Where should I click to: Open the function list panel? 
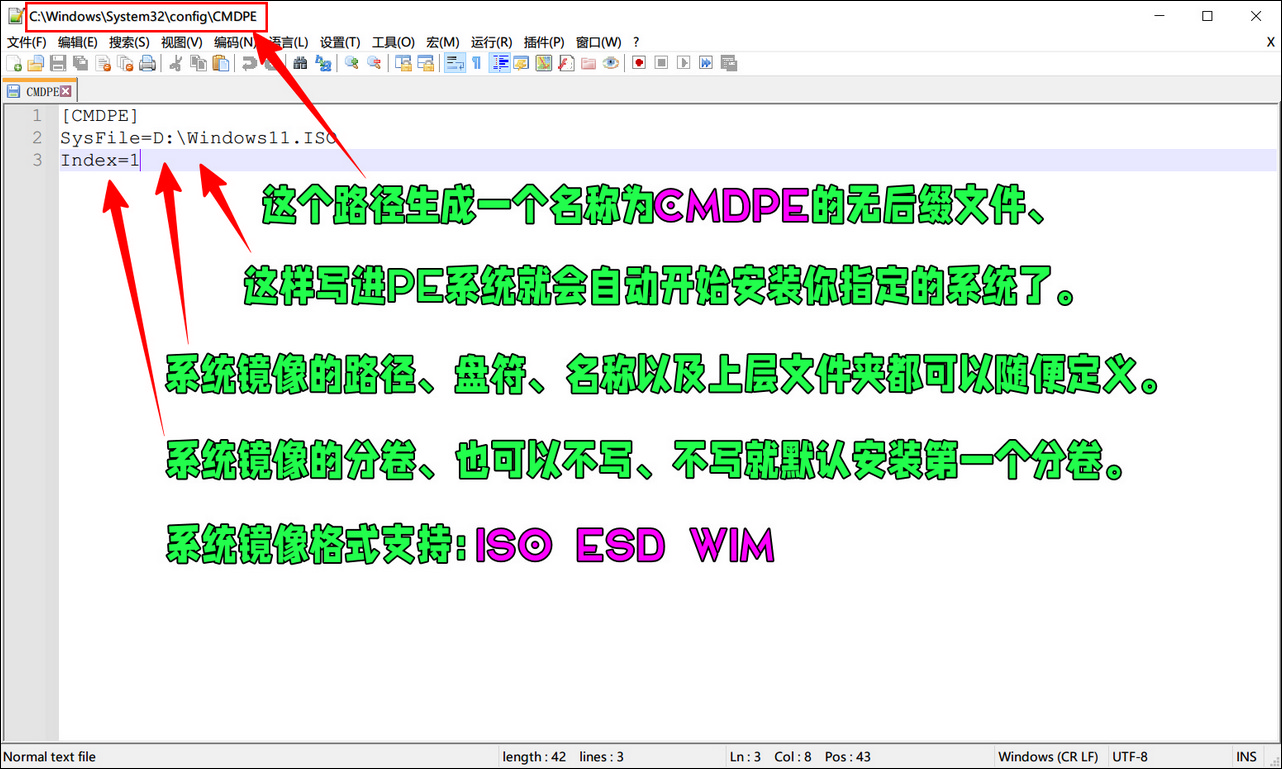coord(566,63)
